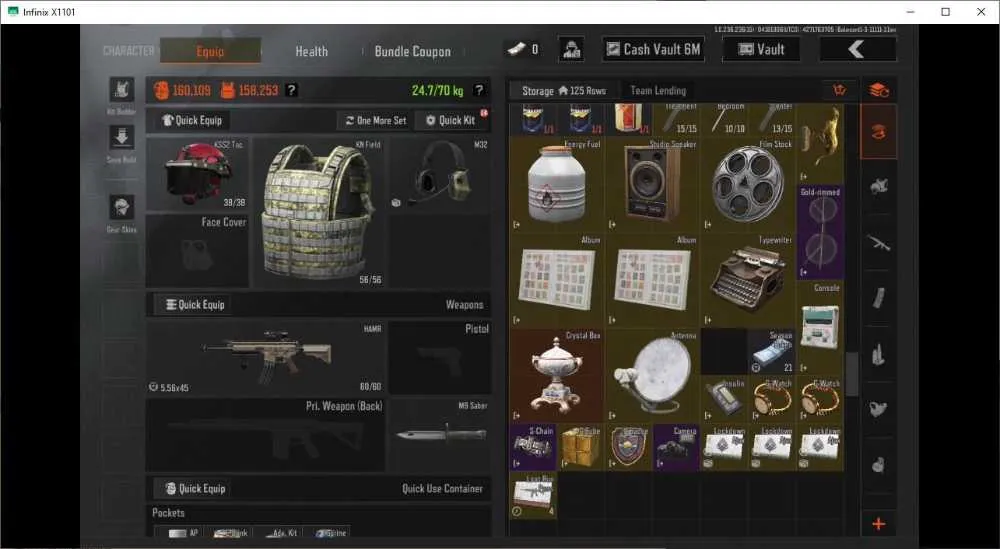Click Quick Equip for Quick Use Container
This screenshot has height=549, width=1000.
pyautogui.click(x=195, y=488)
